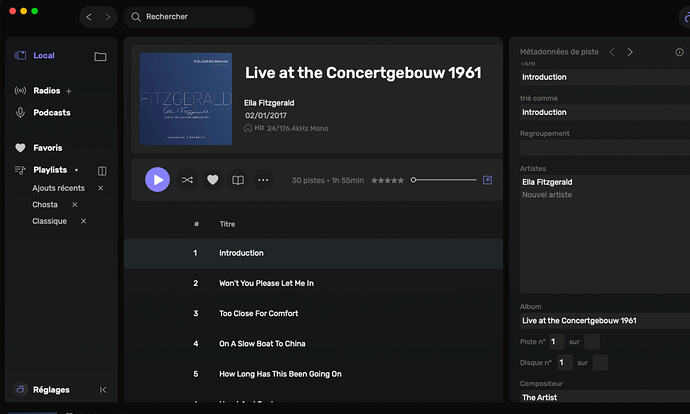The height and width of the screenshot is (414, 690).
Task: Go back with the left arrow button
Action: point(89,17)
